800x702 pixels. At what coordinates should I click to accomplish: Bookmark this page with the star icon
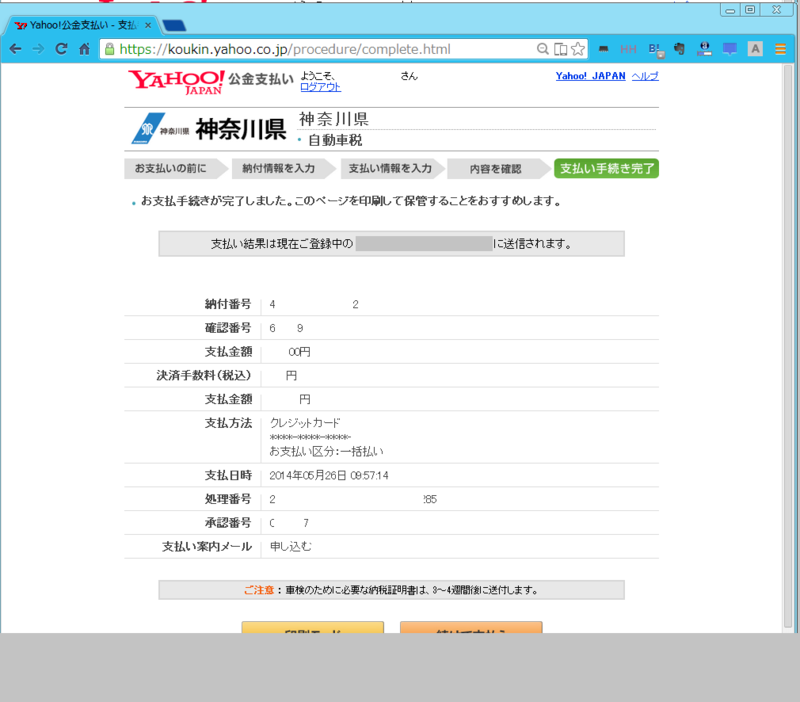578,49
